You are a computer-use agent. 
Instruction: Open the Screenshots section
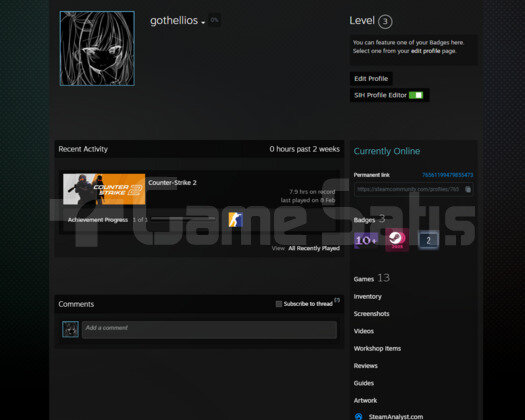pos(371,313)
